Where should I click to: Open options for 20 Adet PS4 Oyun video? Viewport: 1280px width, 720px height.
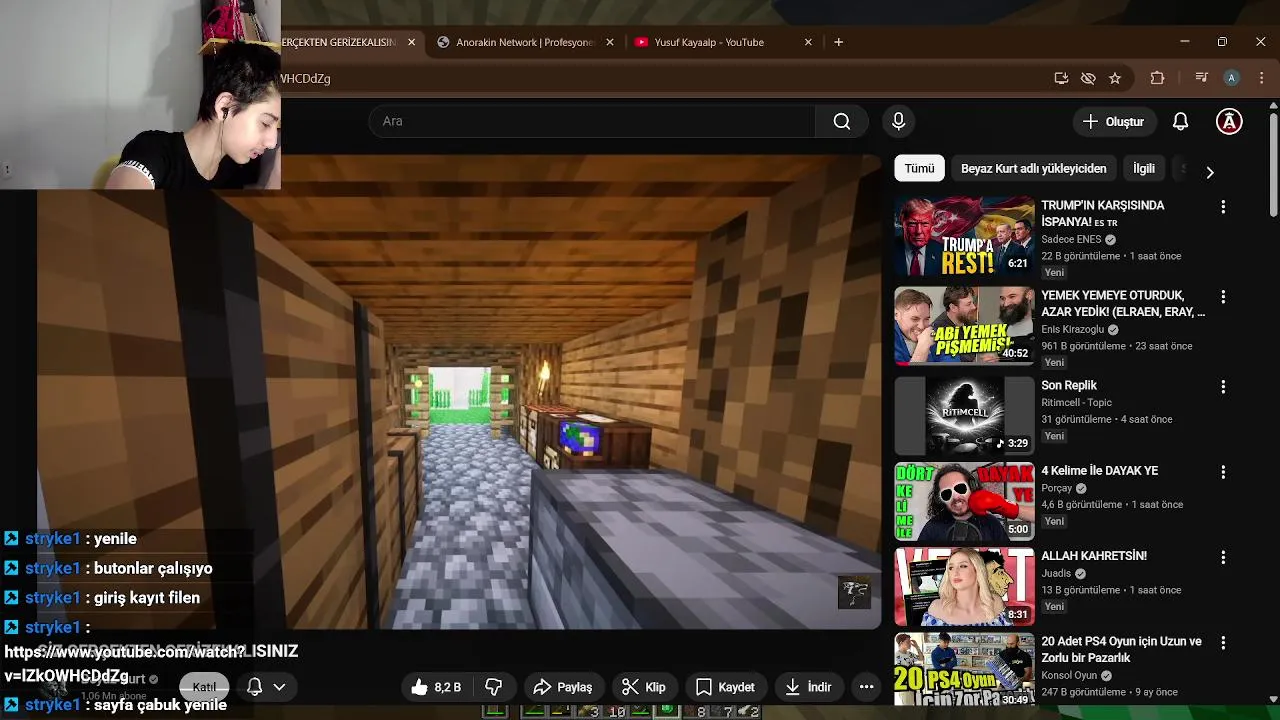(x=1222, y=643)
